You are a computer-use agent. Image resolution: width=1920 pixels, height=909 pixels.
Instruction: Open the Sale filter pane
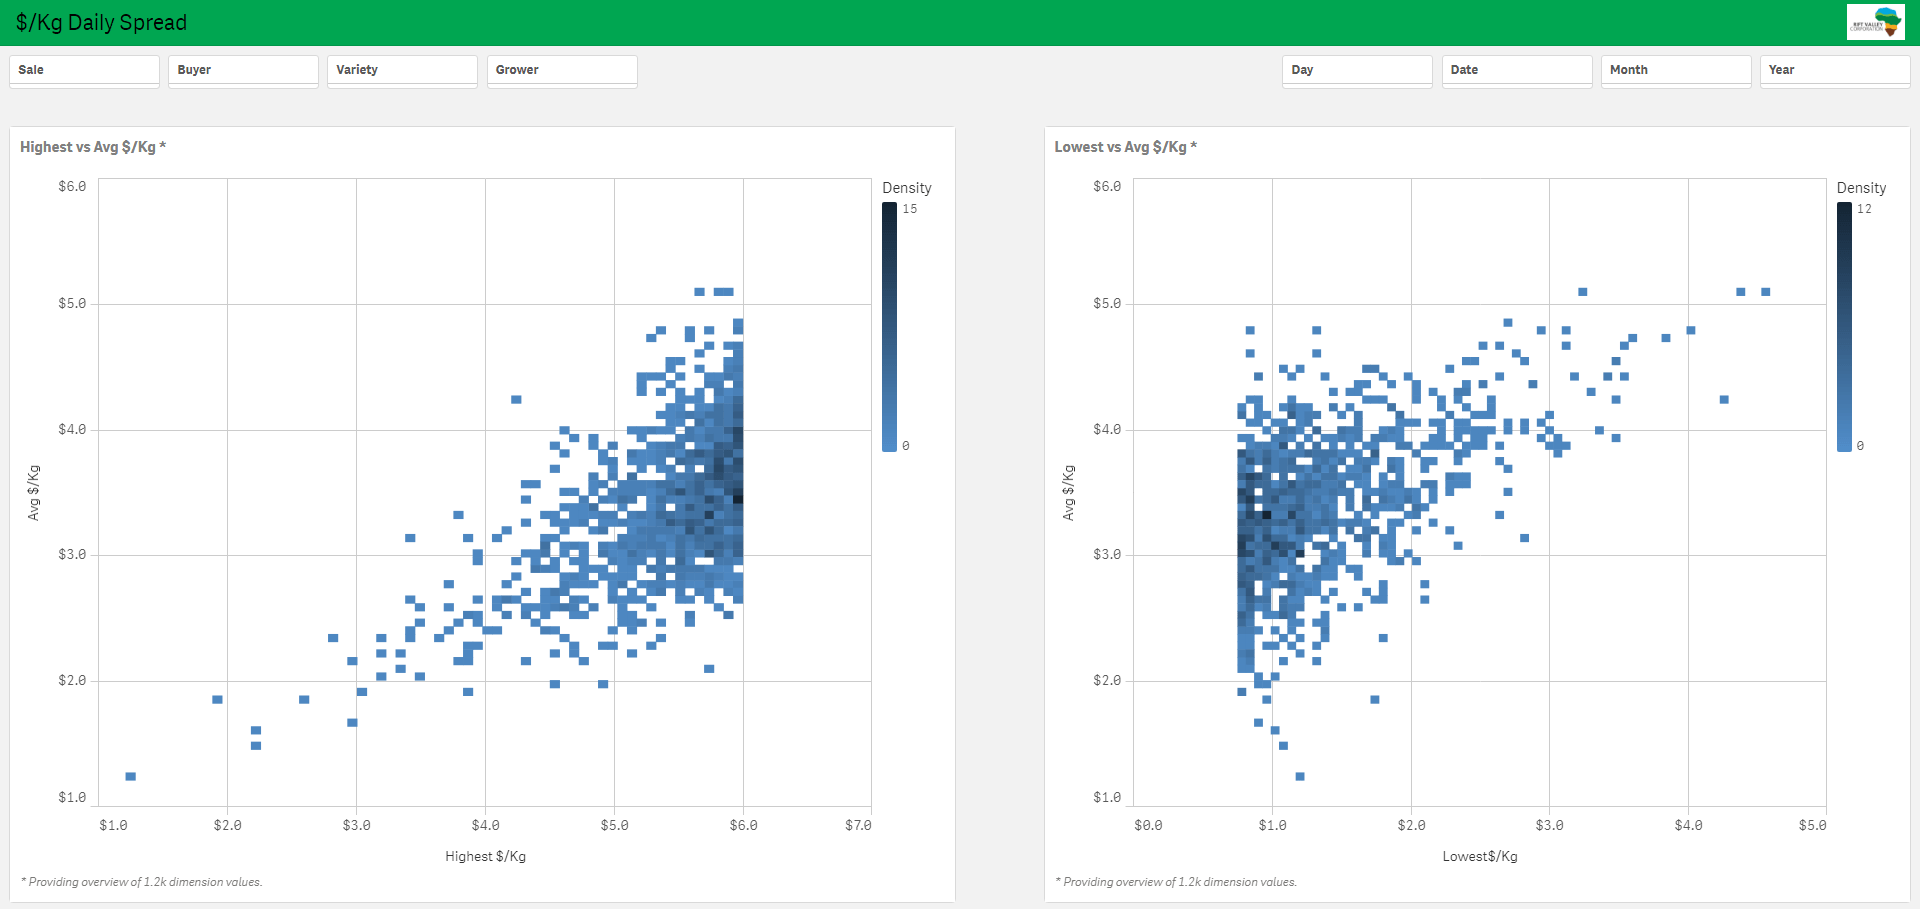coord(84,70)
